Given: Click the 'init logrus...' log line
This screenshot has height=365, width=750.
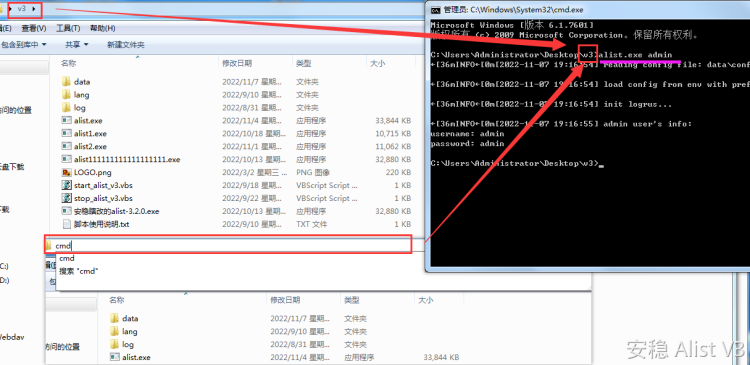Looking at the screenshot, I should tap(551, 104).
